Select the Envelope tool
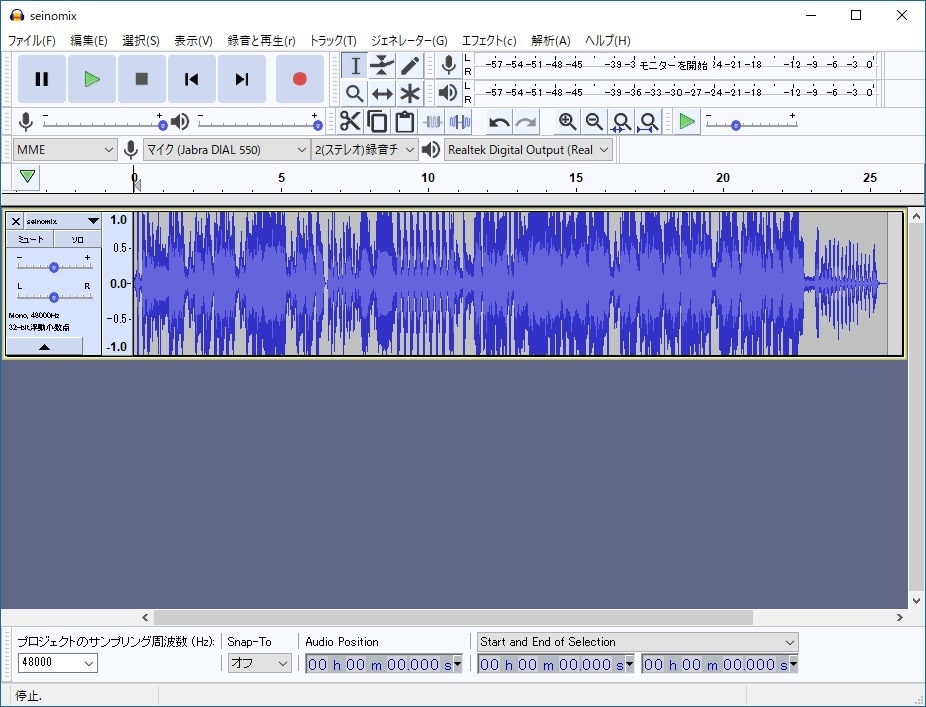 click(x=382, y=66)
